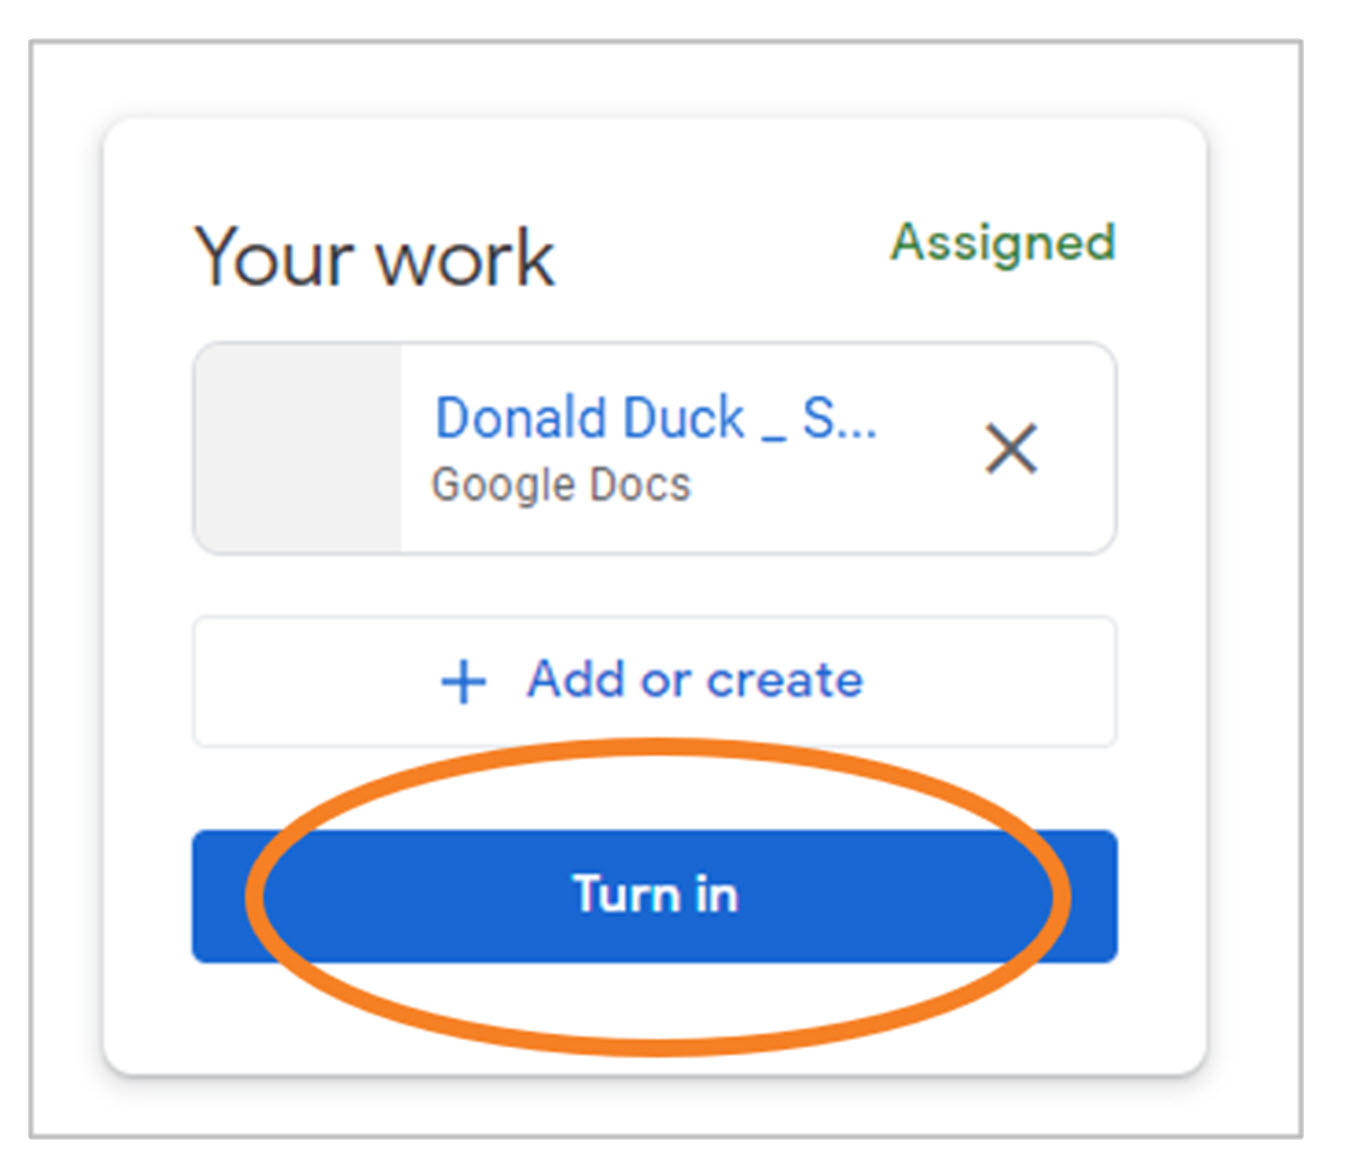This screenshot has height=1173, width=1371.
Task: Click the Turn in button
Action: coord(655,896)
